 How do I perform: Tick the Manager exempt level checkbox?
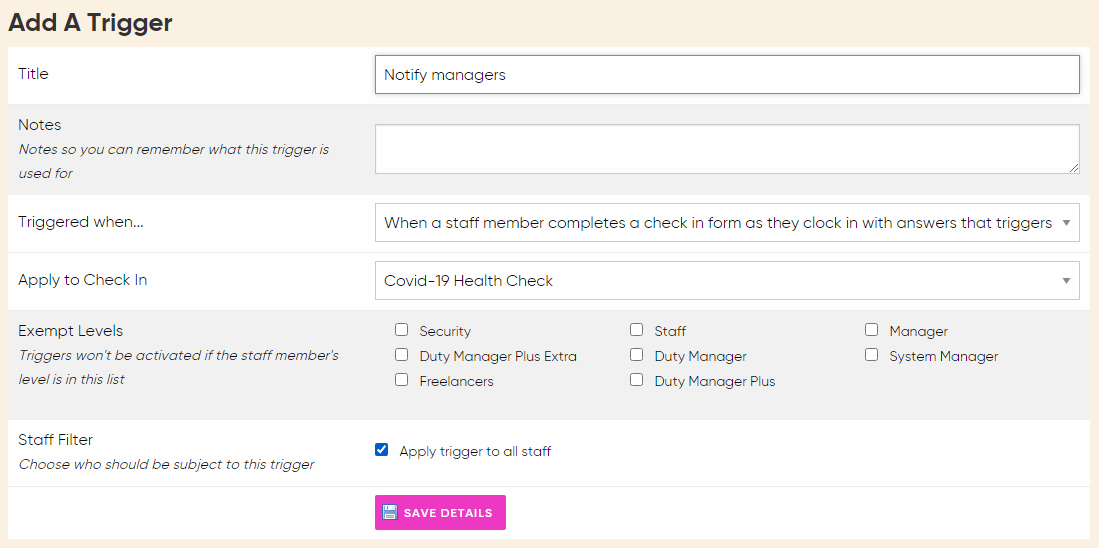[x=872, y=330]
